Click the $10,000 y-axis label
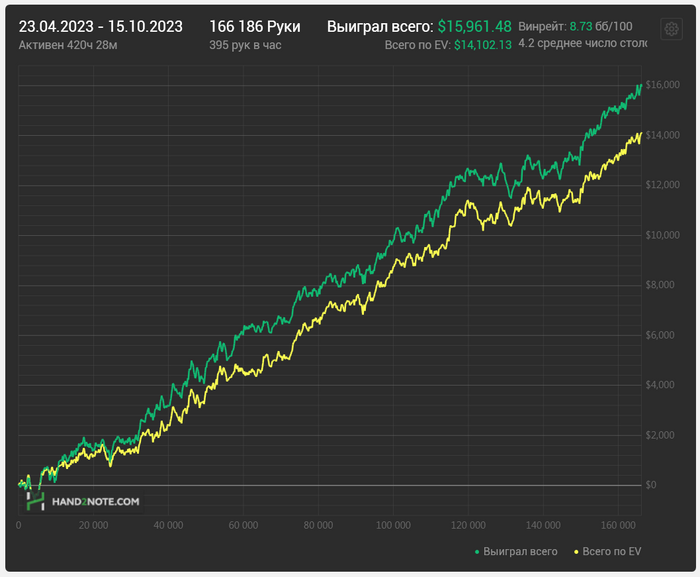 pos(662,235)
